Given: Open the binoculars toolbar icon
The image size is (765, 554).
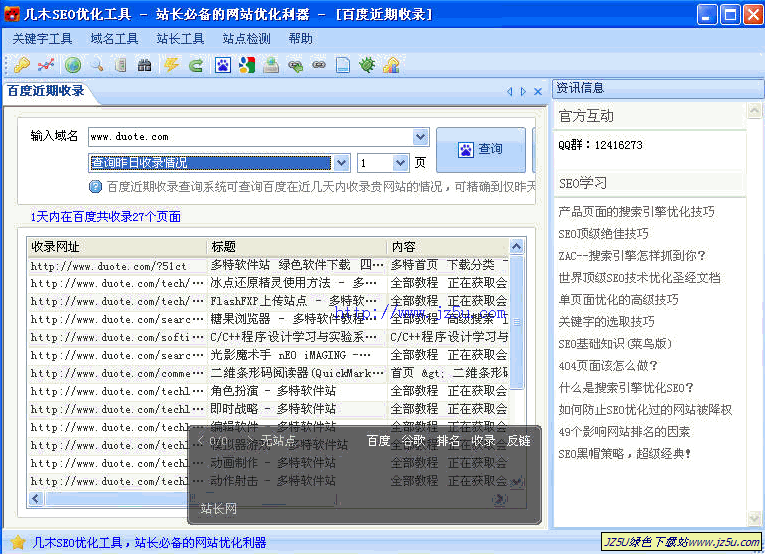Looking at the screenshot, I should click(144, 65).
